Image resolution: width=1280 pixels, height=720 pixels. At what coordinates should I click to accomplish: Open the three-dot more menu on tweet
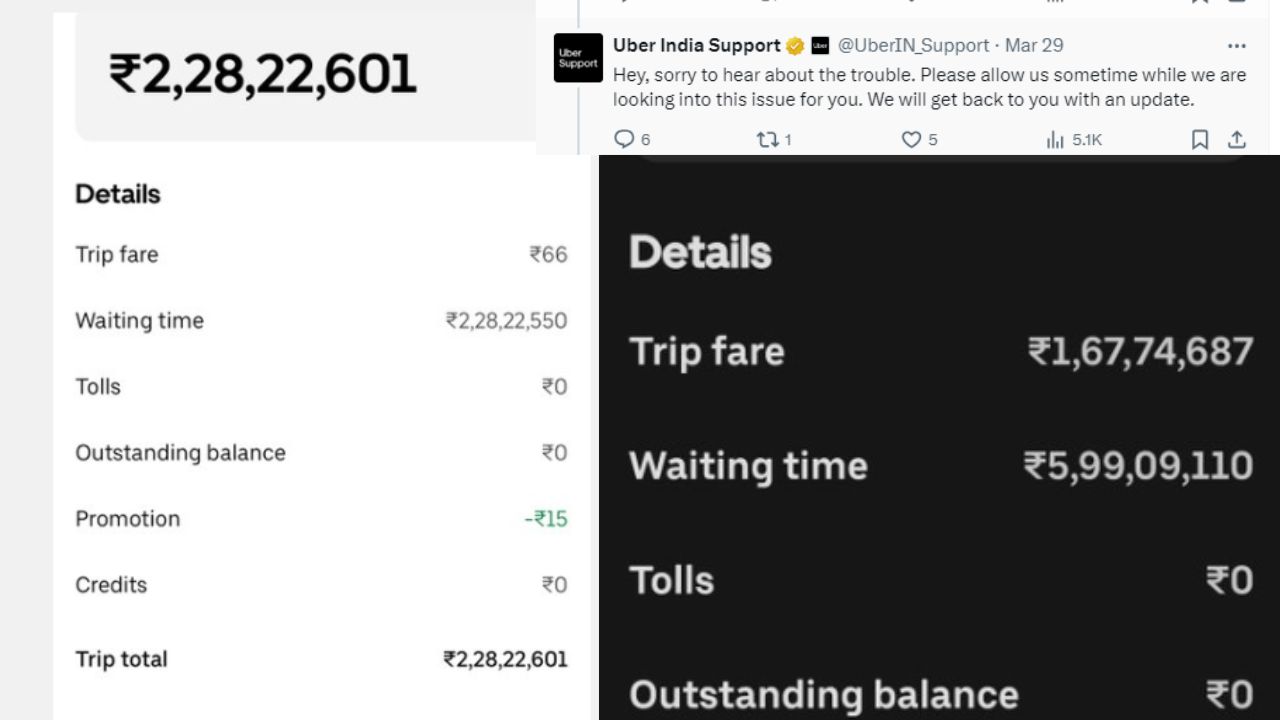pos(1236,46)
